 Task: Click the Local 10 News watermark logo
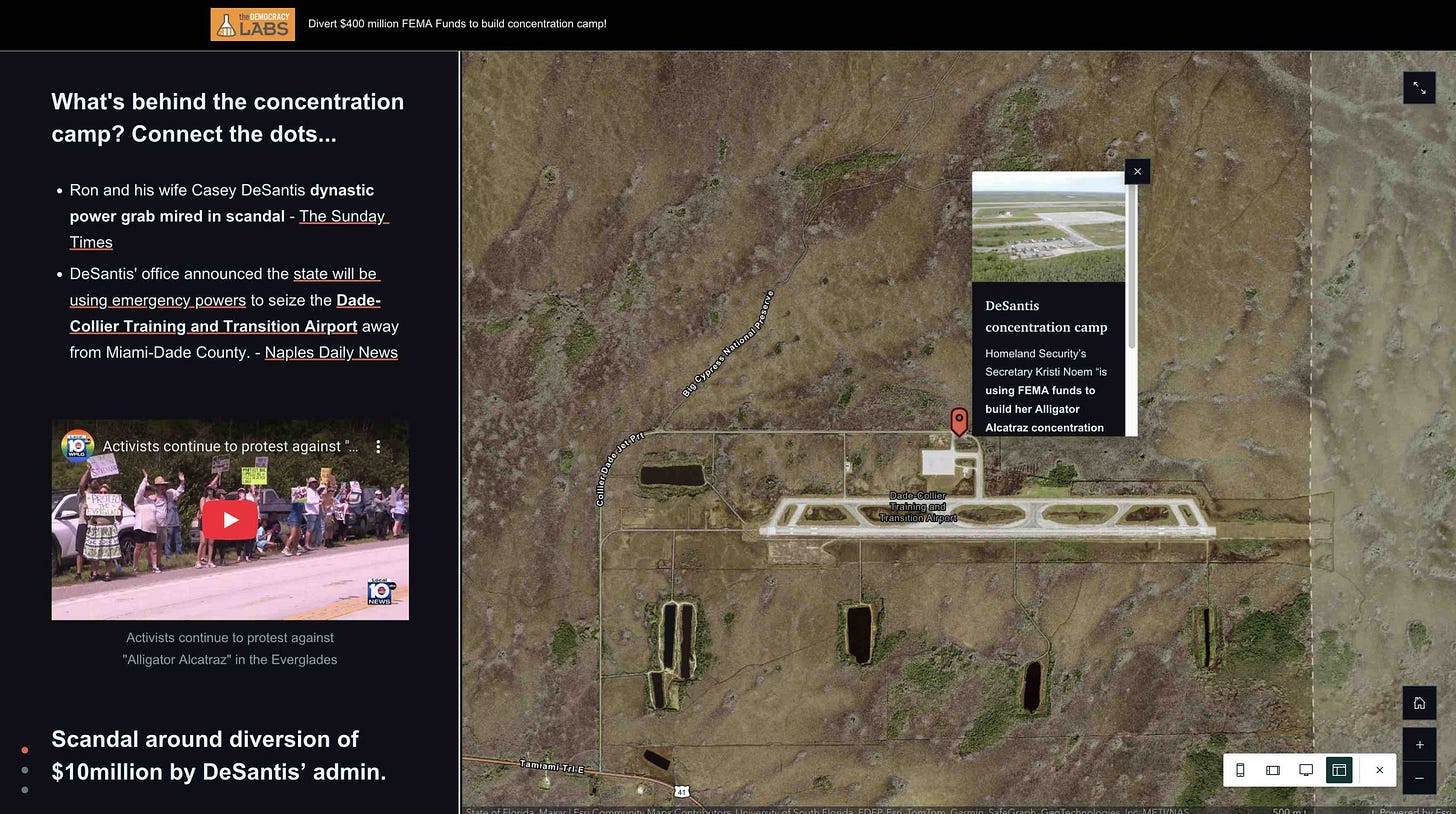point(381,591)
